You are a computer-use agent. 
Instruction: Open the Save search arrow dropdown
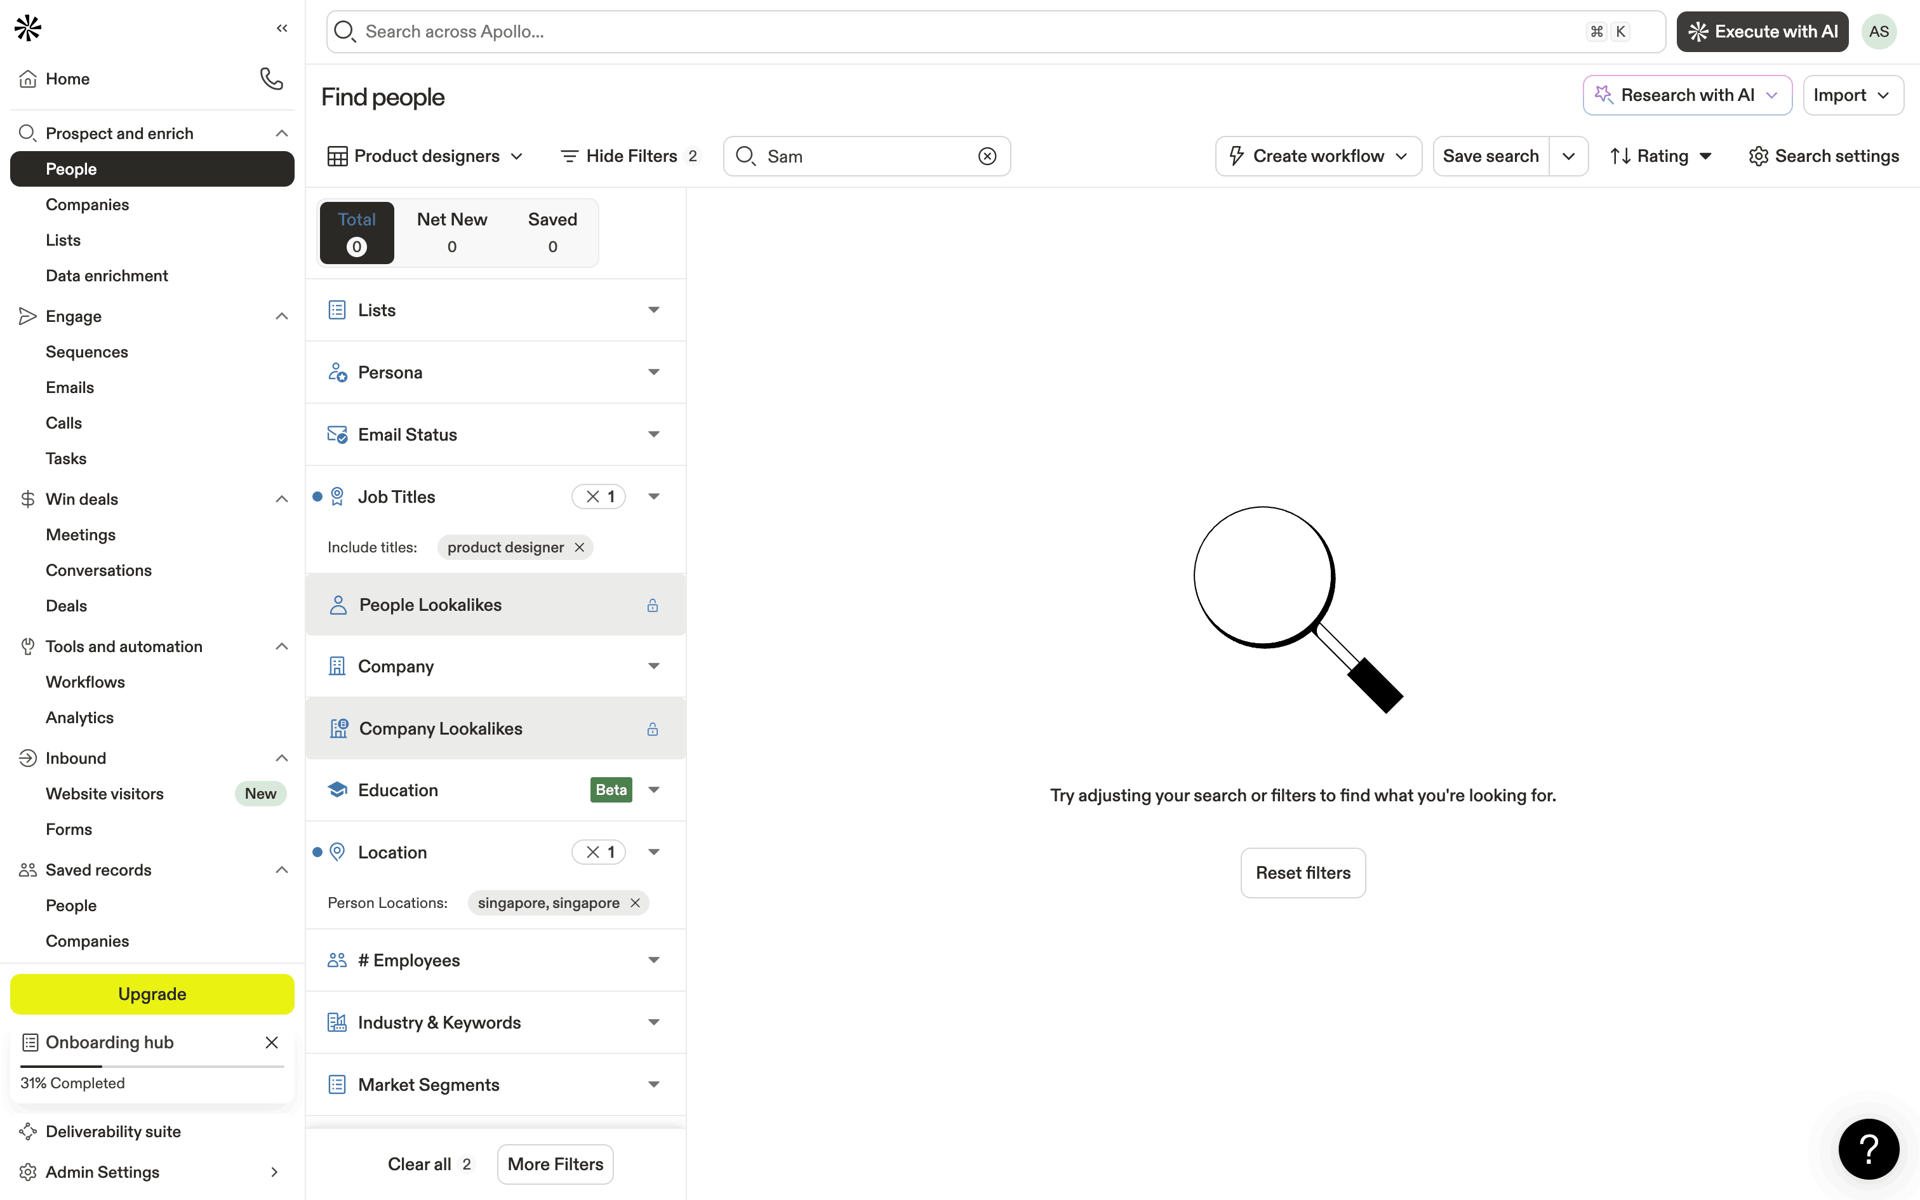click(x=1568, y=156)
